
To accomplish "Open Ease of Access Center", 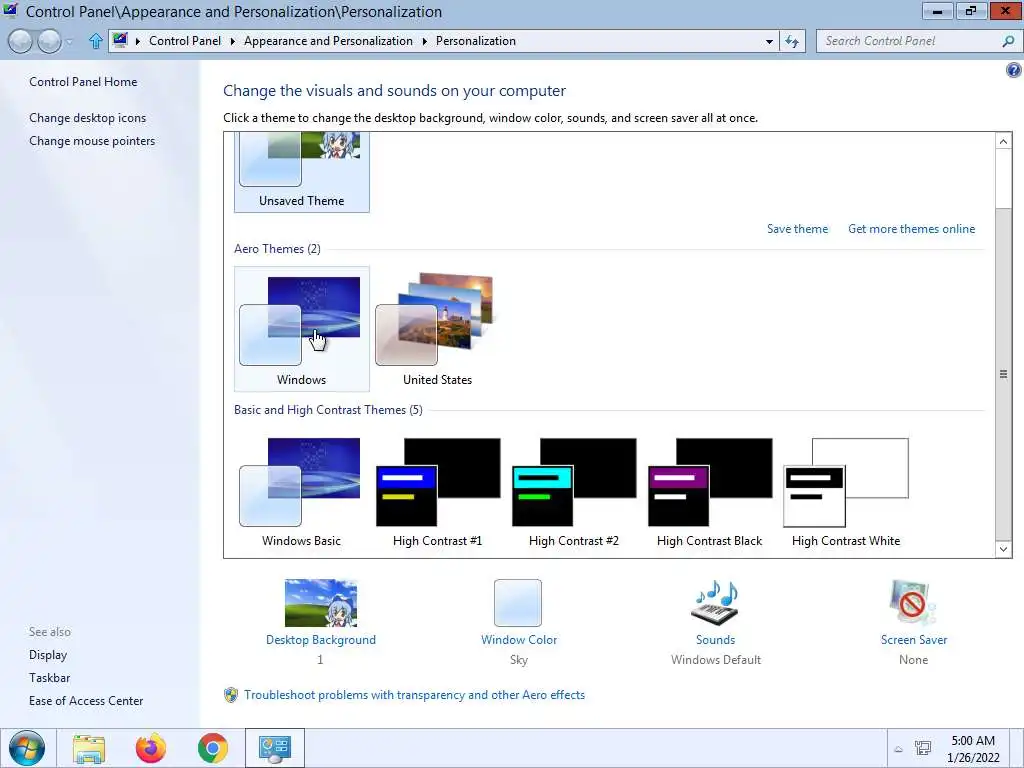I will point(86,700).
